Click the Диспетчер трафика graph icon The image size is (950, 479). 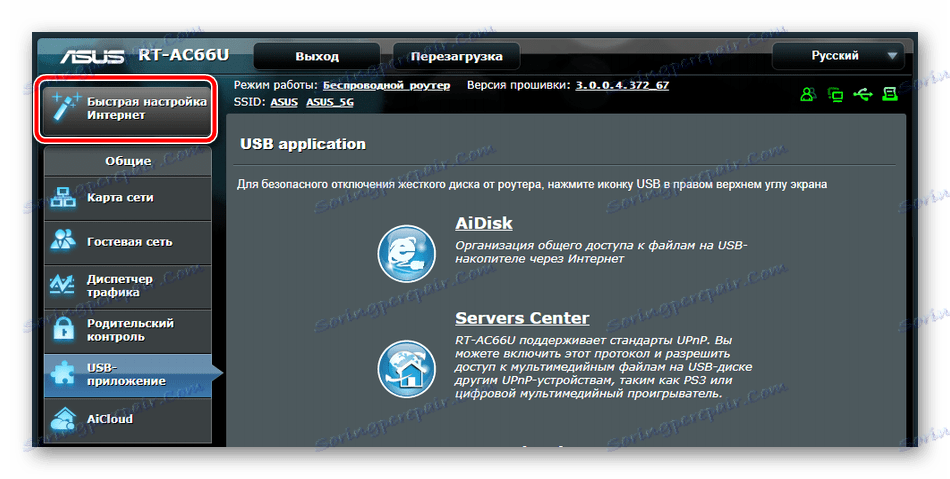point(63,285)
